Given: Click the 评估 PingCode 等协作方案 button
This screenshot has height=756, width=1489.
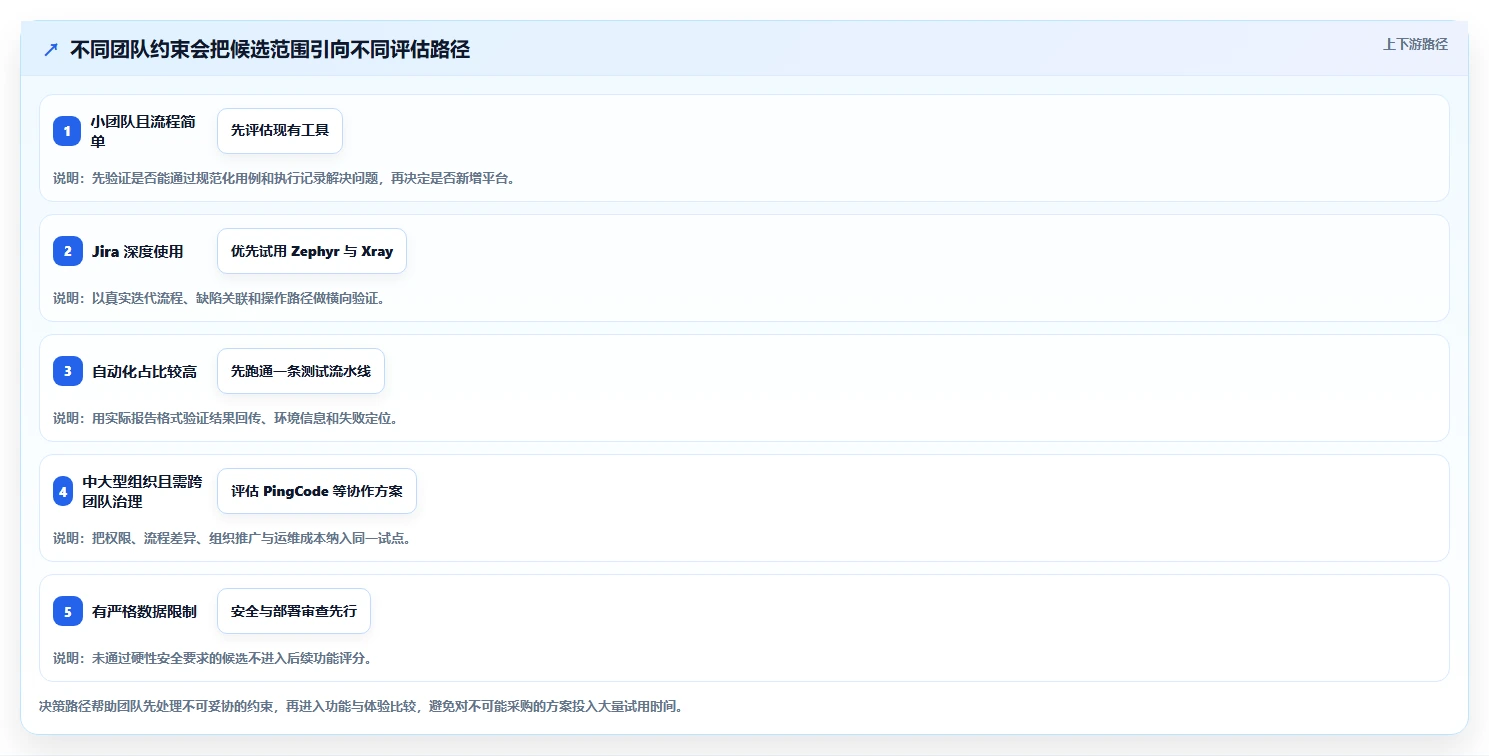Looking at the screenshot, I should click(317, 491).
